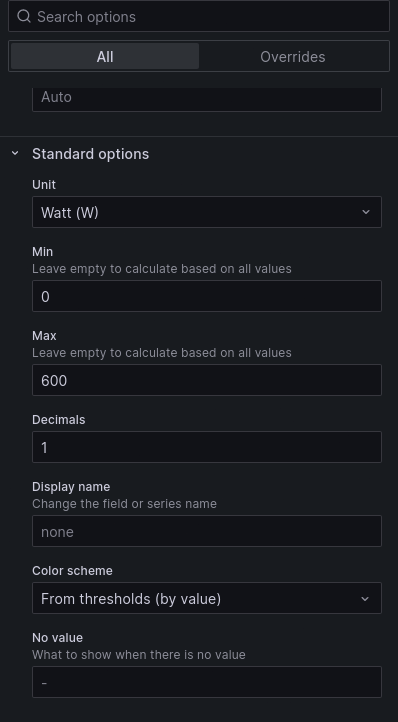Click the Display name label
The width and height of the screenshot is (398, 722).
point(71,487)
